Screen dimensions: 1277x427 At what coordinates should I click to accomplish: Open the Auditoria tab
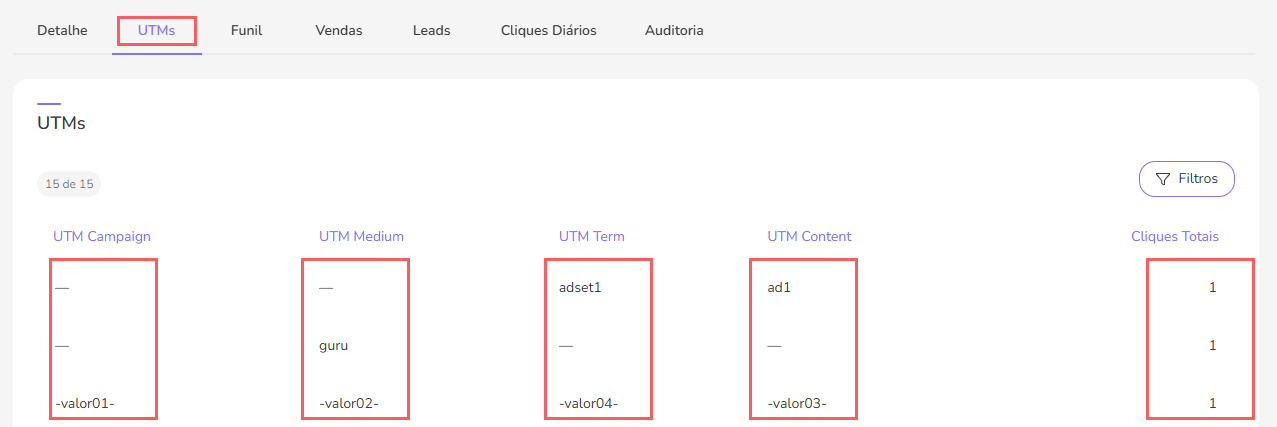(674, 30)
